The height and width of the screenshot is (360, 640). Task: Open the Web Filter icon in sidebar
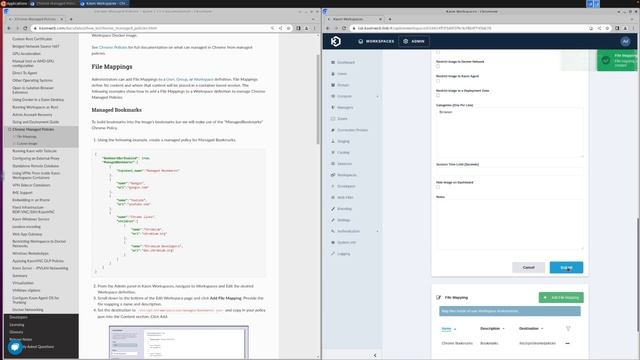pos(333,197)
